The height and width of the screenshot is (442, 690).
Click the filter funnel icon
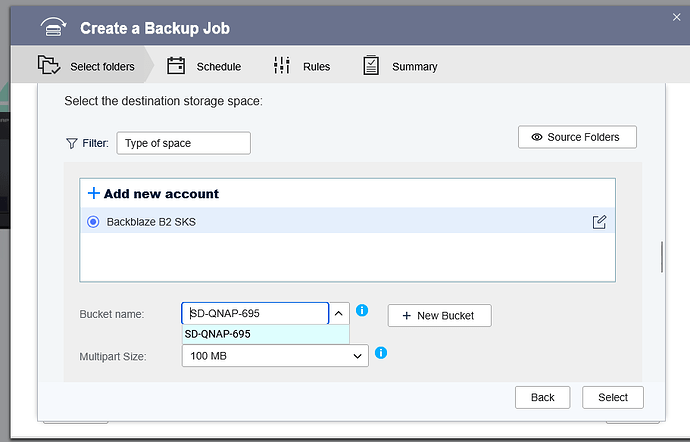point(71,143)
